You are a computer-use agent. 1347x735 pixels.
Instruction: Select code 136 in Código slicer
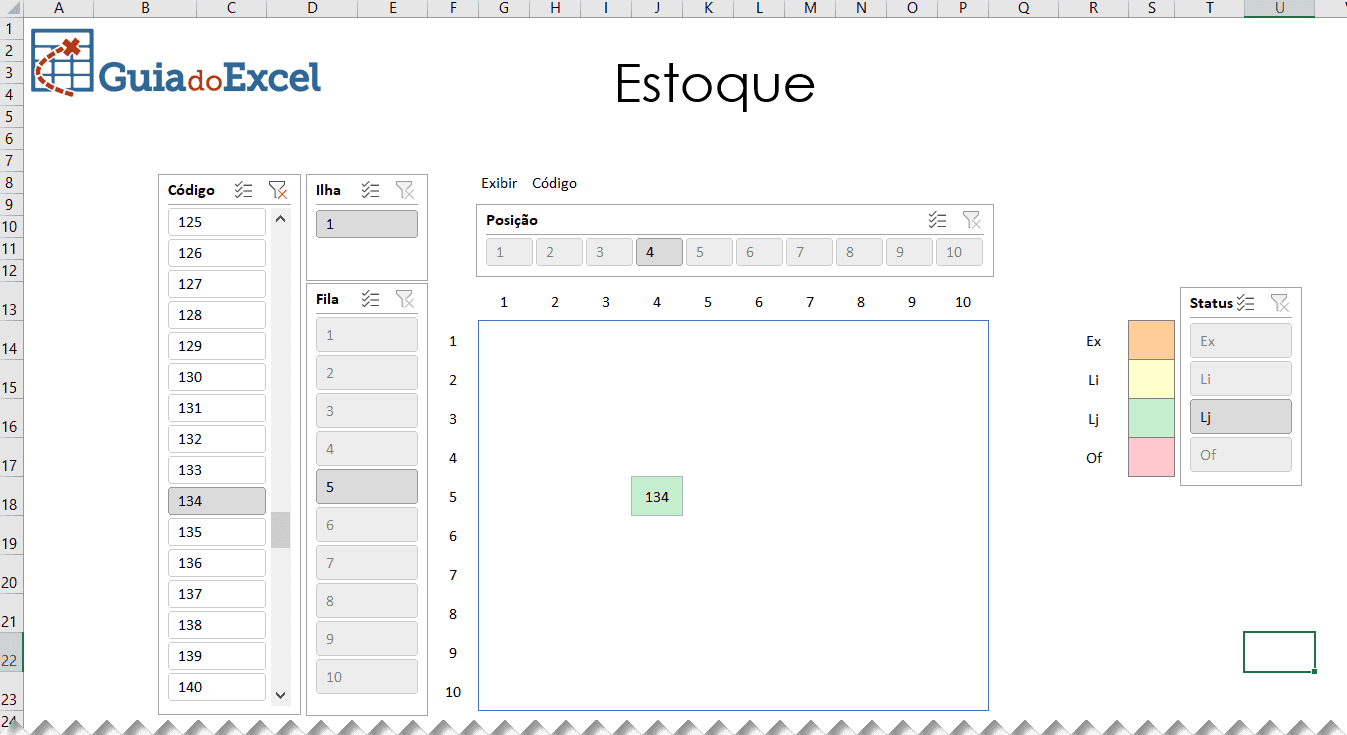tap(217, 563)
